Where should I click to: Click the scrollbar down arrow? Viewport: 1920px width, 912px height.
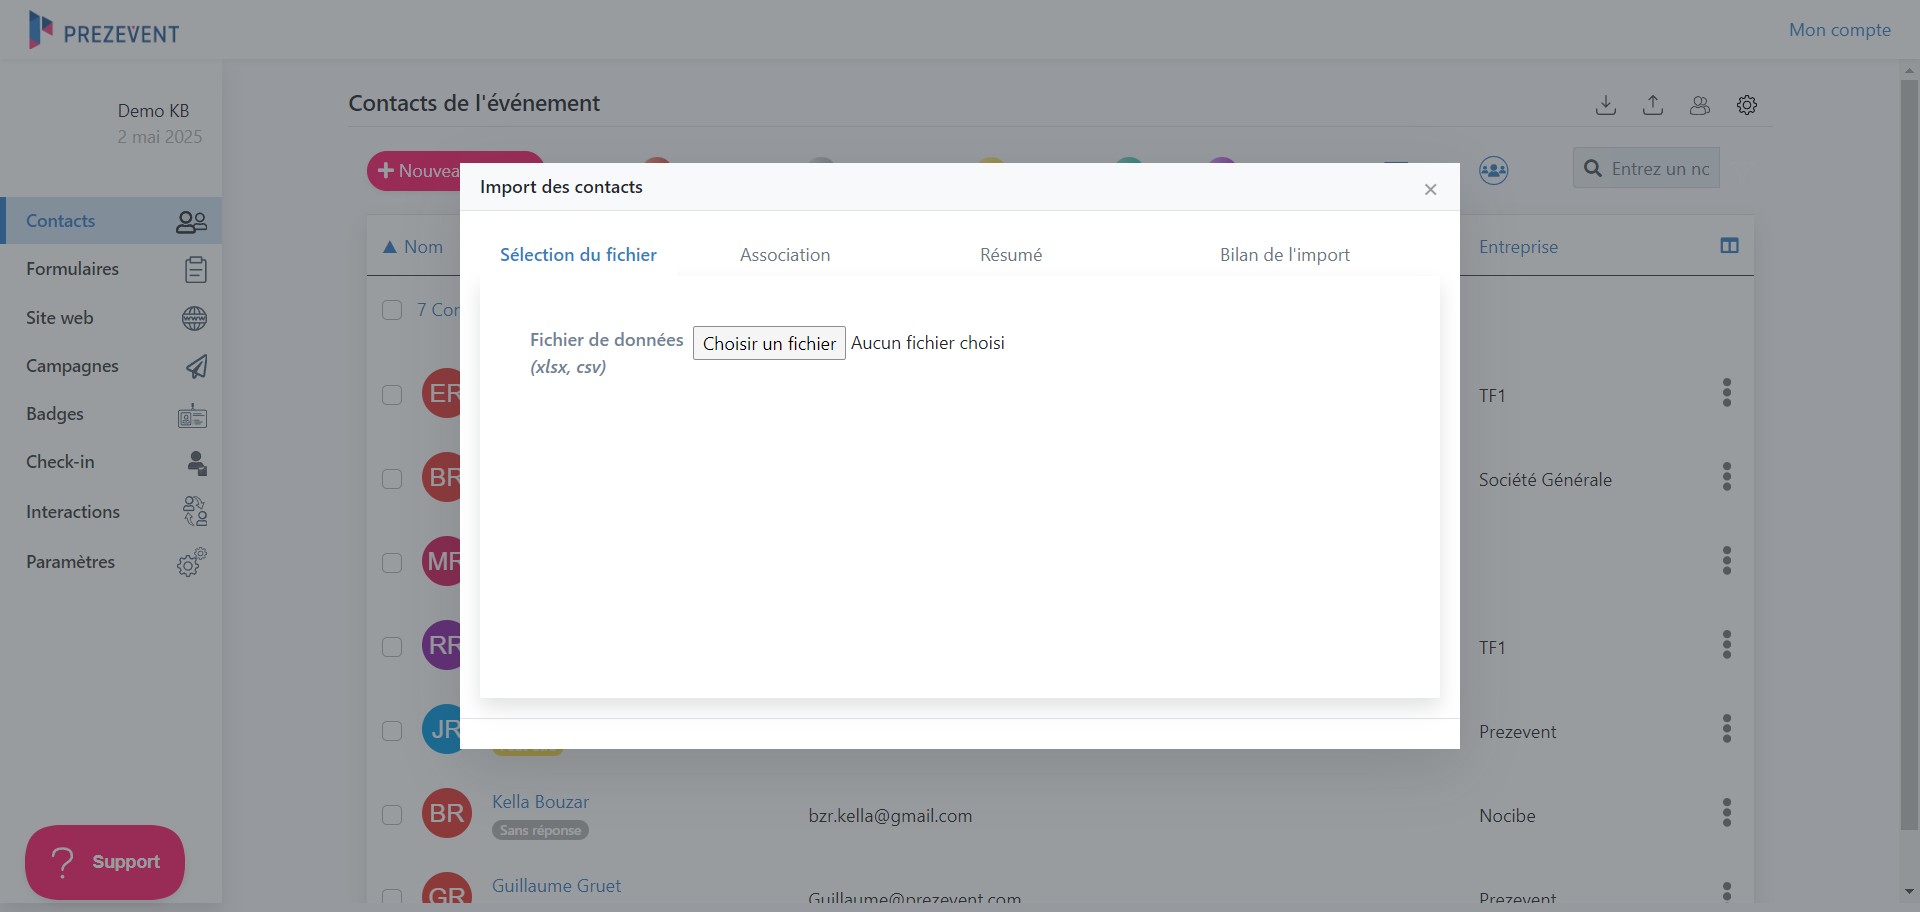(x=1909, y=892)
